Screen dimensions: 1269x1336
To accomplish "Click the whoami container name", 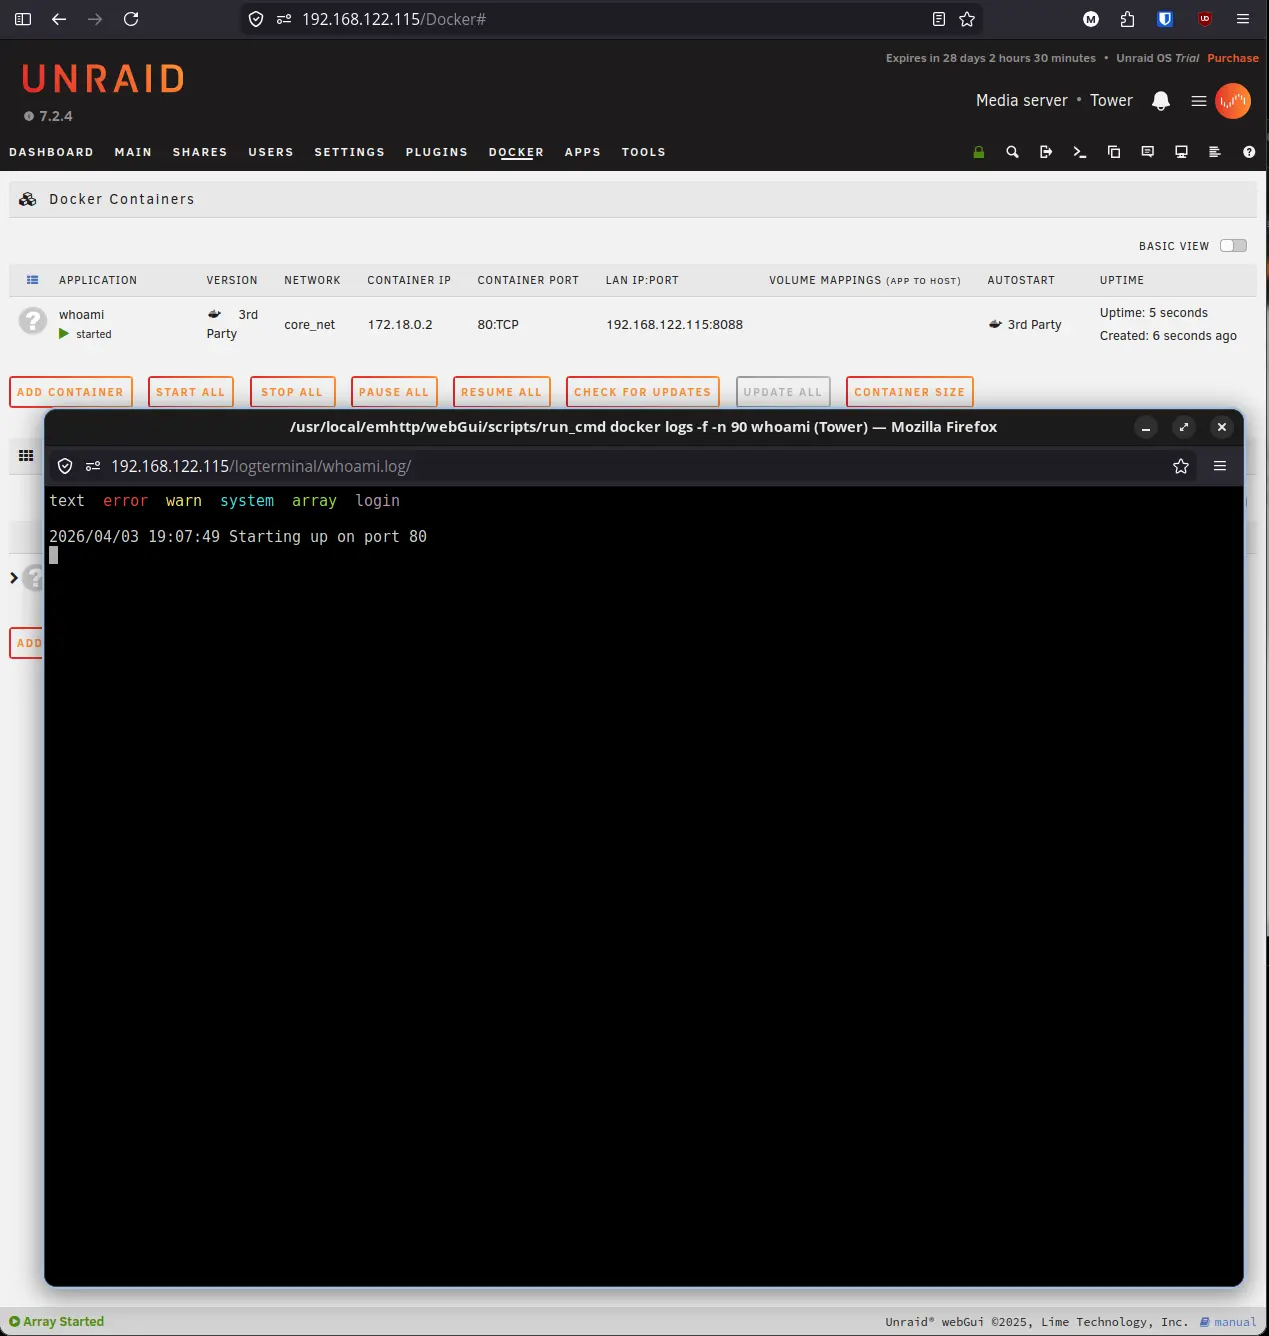I will [x=81, y=314].
